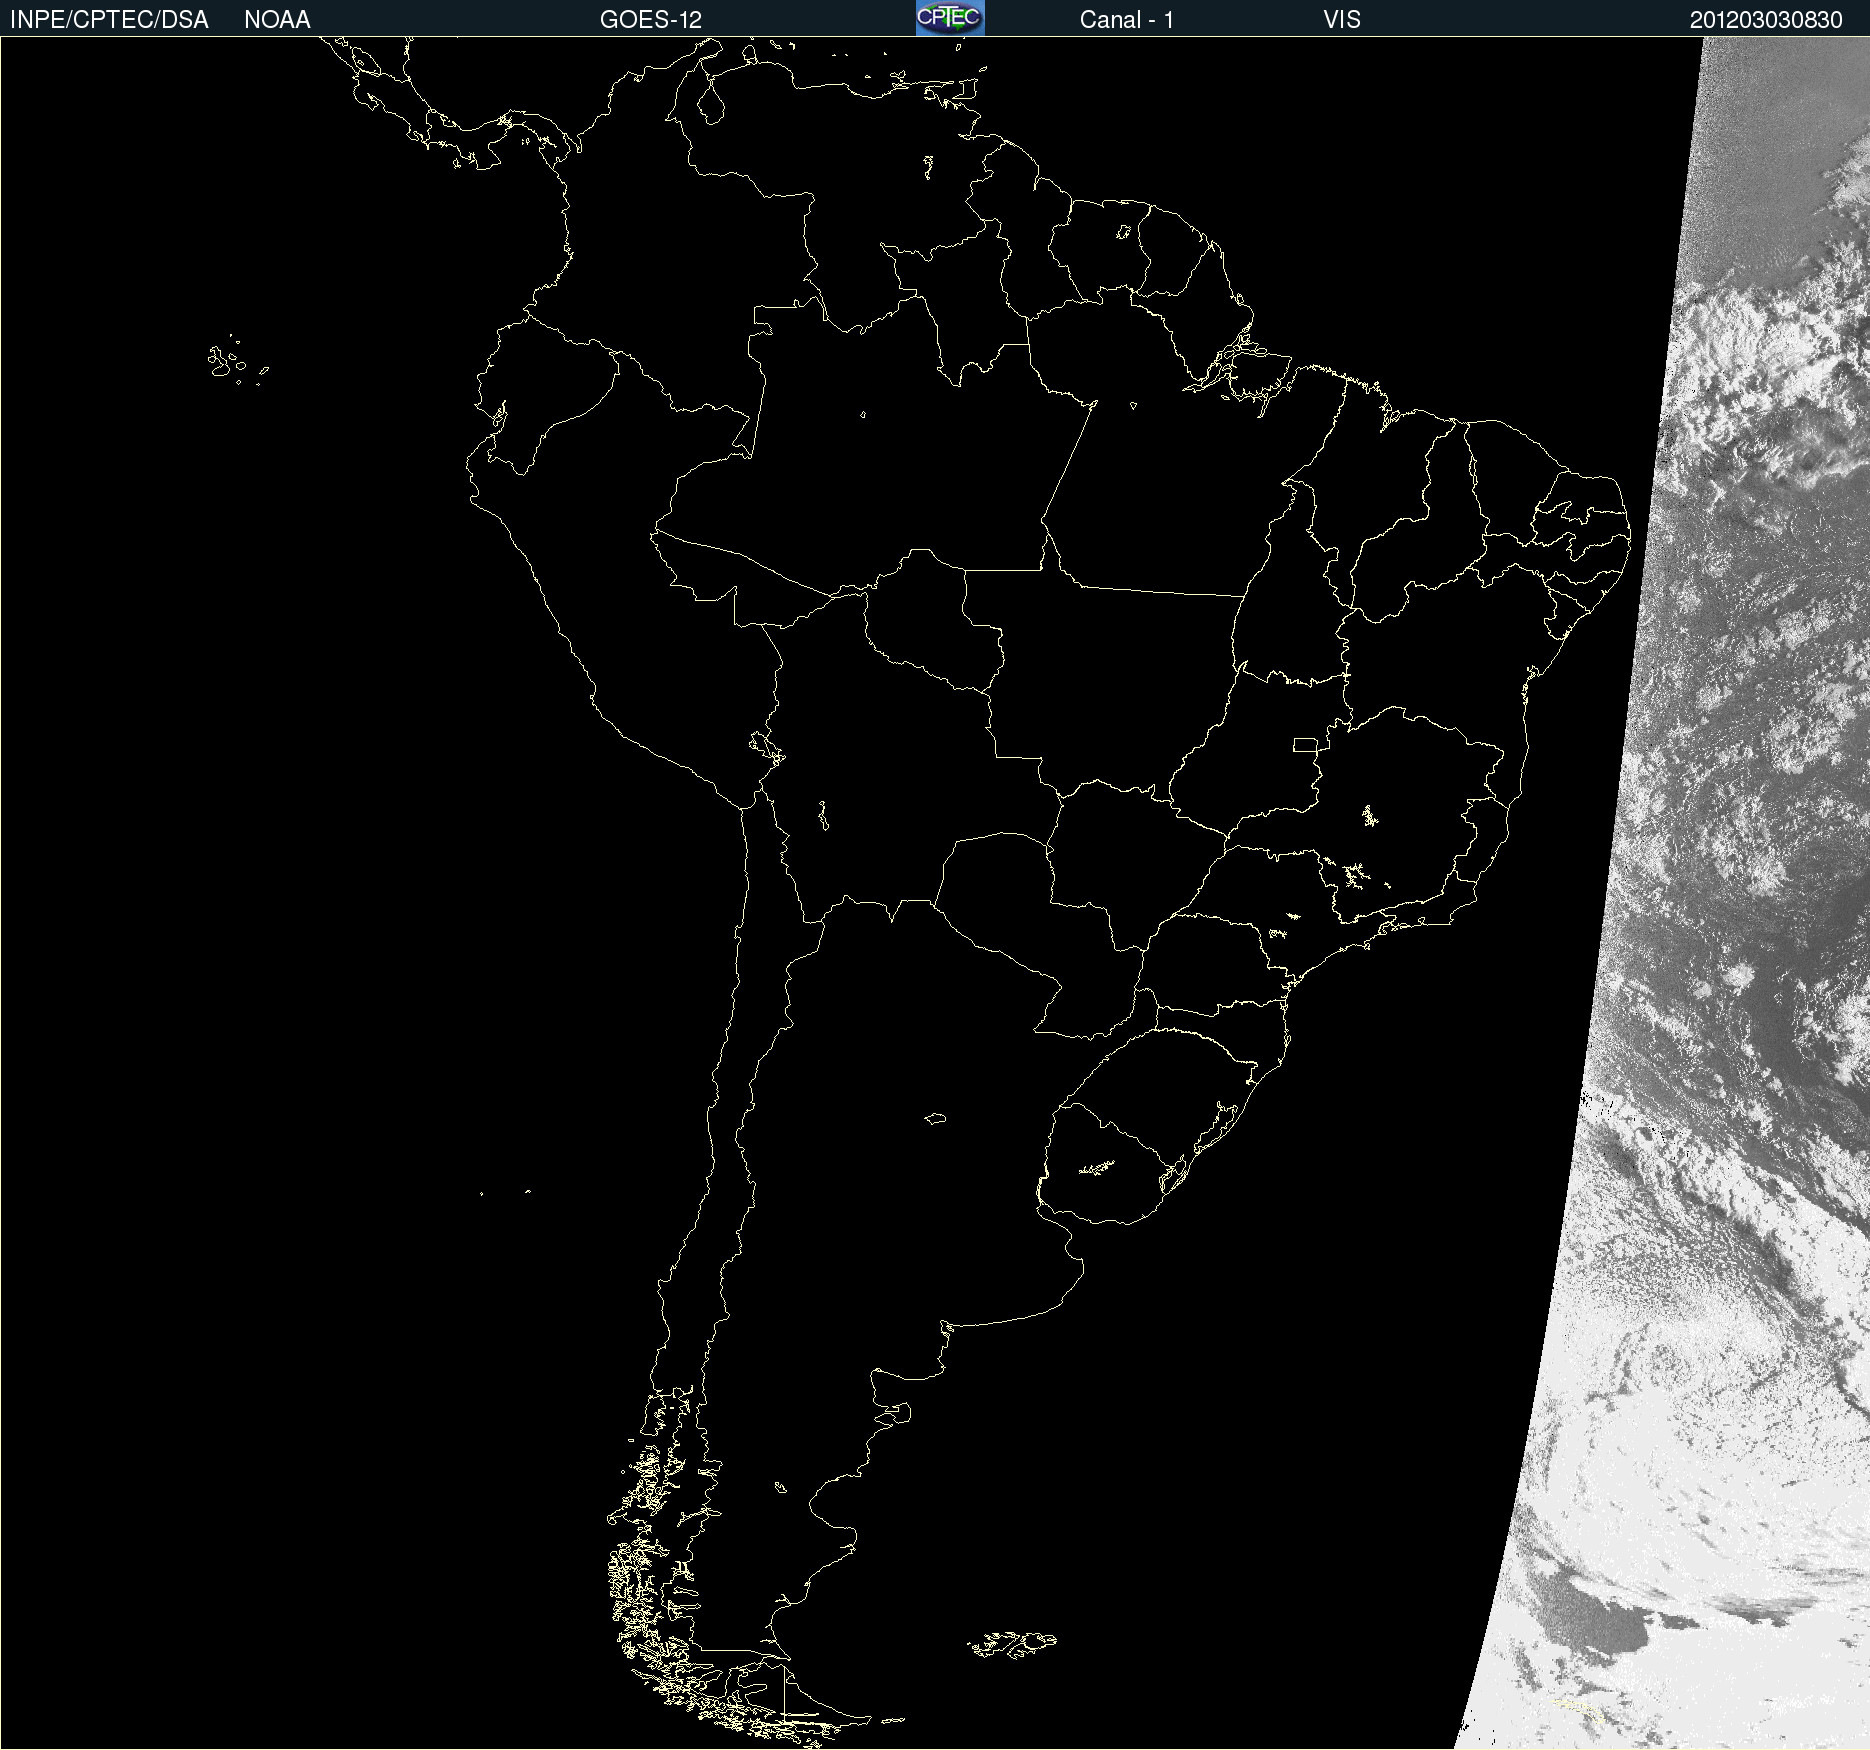Click the VIS label in the header
The width and height of the screenshot is (1870, 1750).
click(1342, 20)
